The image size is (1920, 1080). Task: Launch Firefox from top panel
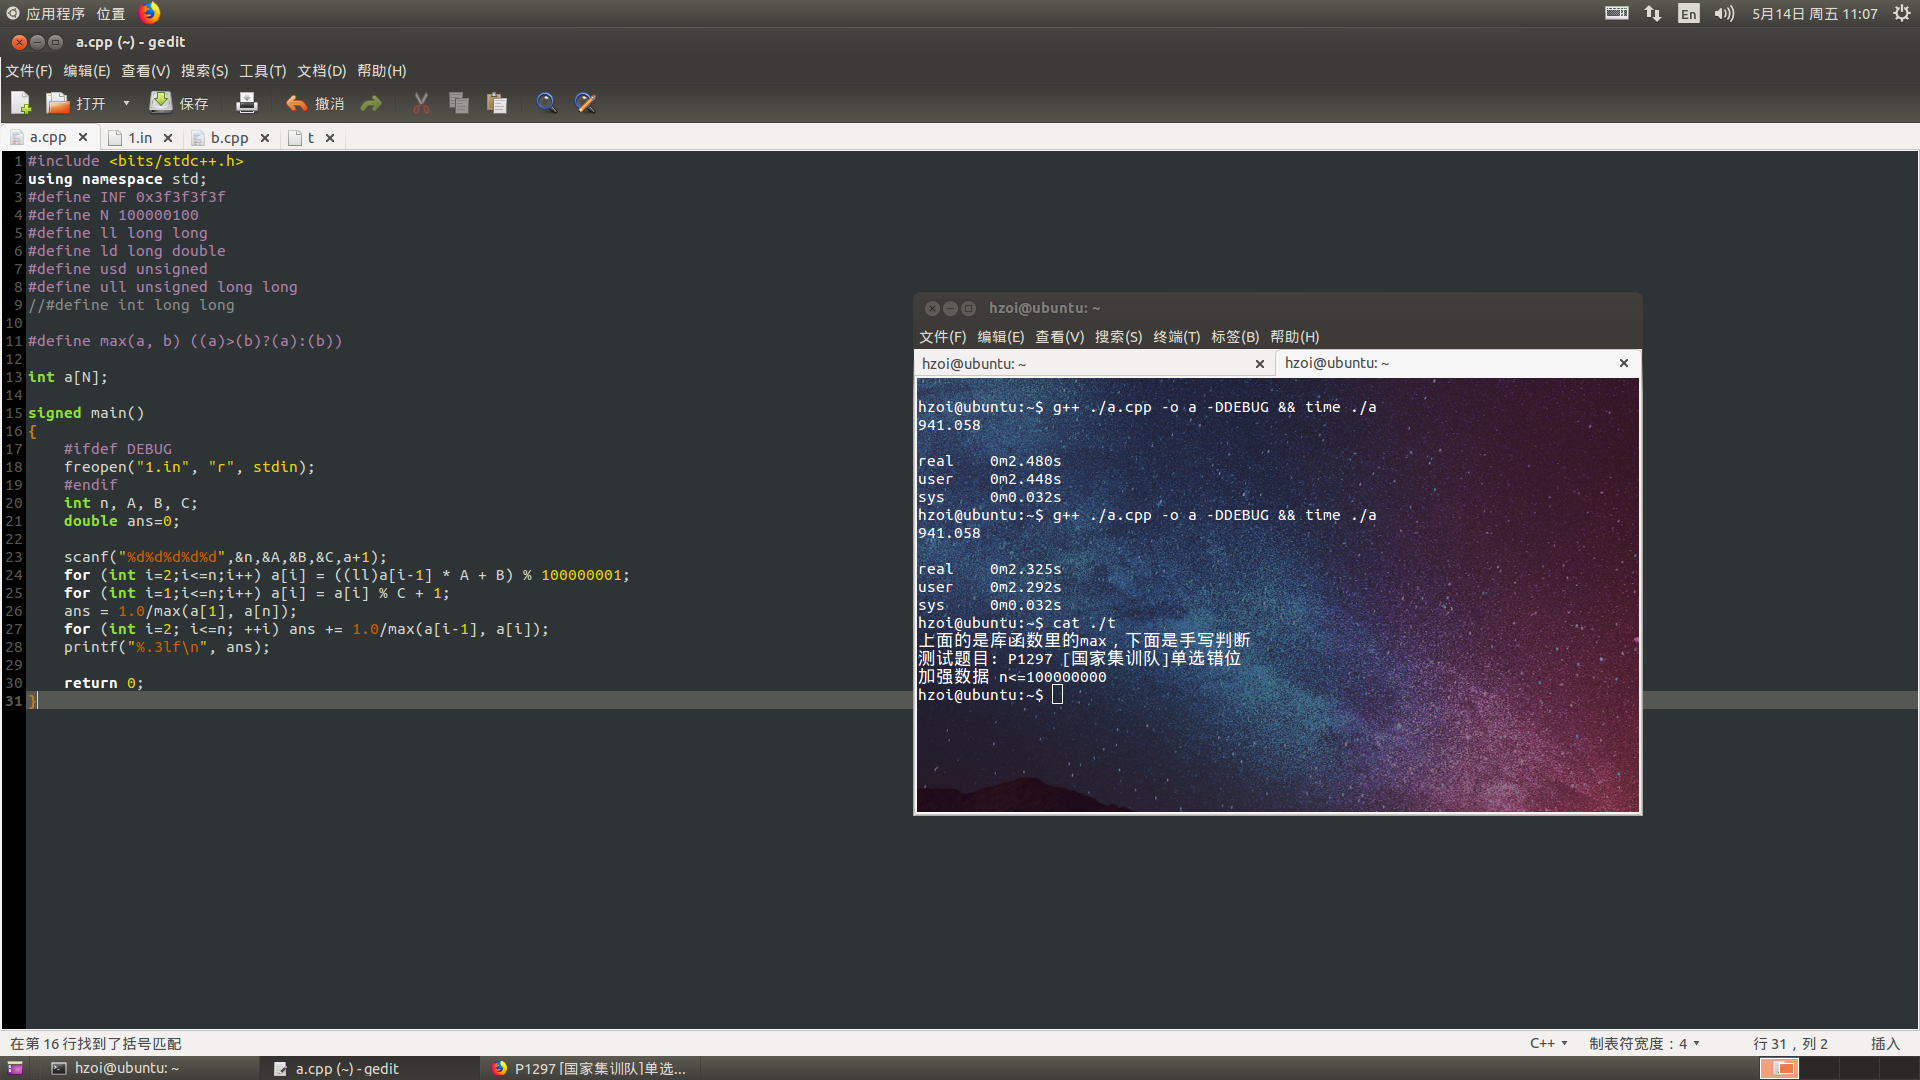click(149, 12)
